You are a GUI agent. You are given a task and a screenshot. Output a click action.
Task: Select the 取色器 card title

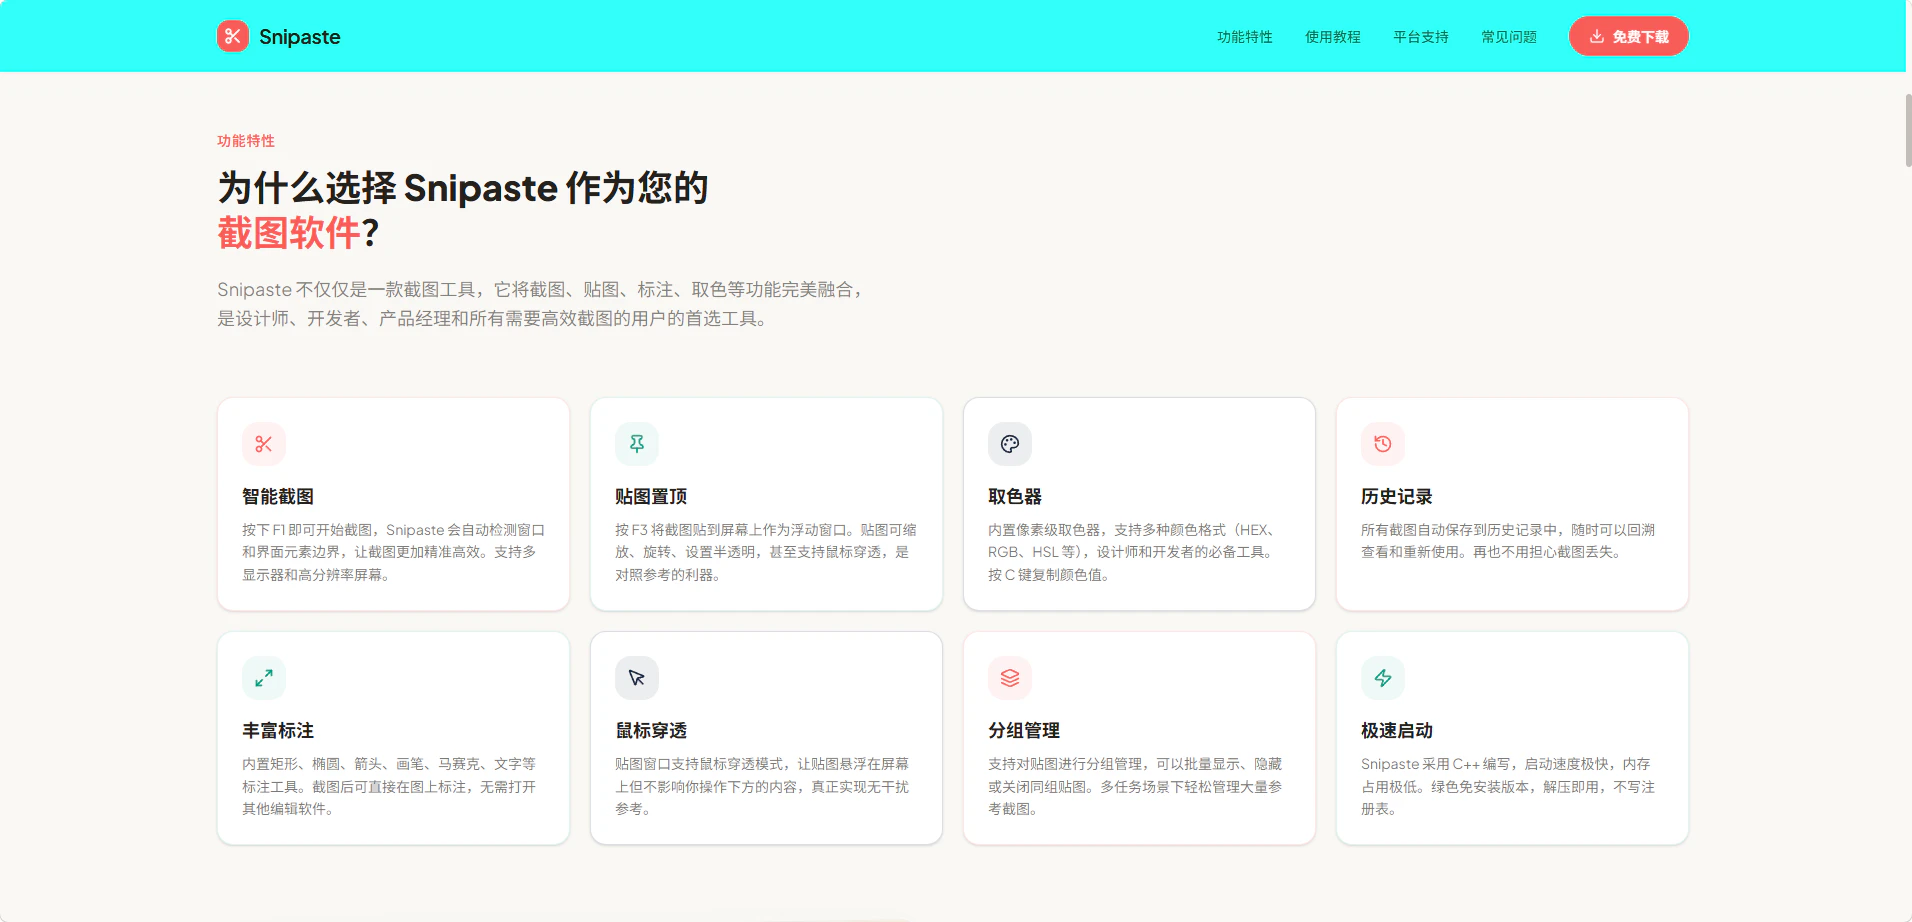pyautogui.click(x=1015, y=497)
